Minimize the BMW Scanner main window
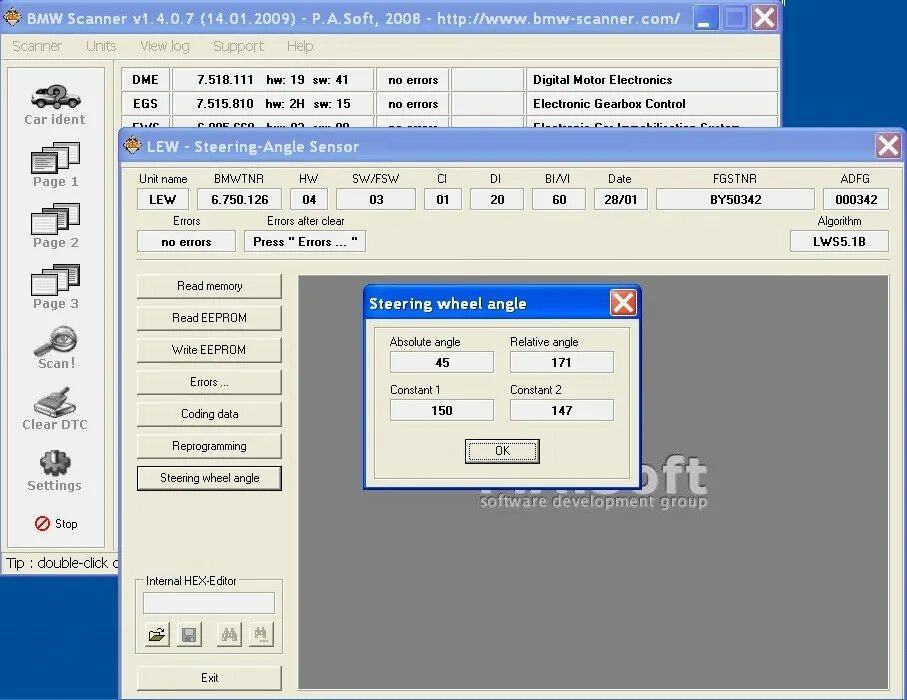Image resolution: width=907 pixels, height=700 pixels. tap(705, 18)
